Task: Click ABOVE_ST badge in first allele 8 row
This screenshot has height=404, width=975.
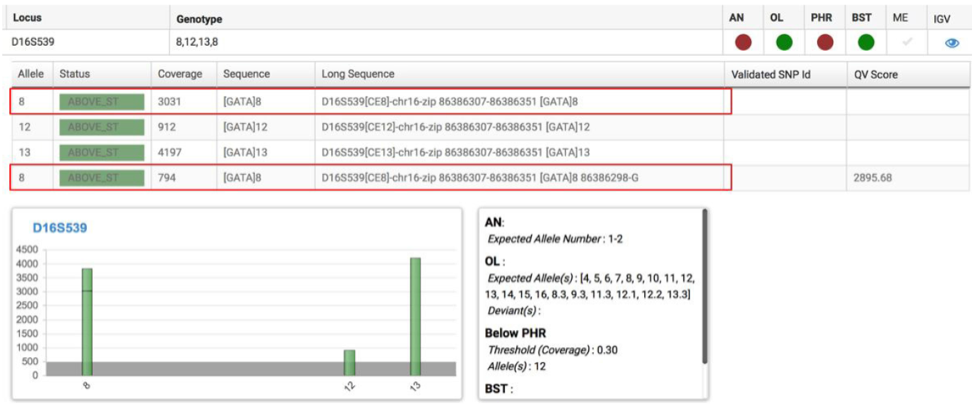Action: [101, 101]
